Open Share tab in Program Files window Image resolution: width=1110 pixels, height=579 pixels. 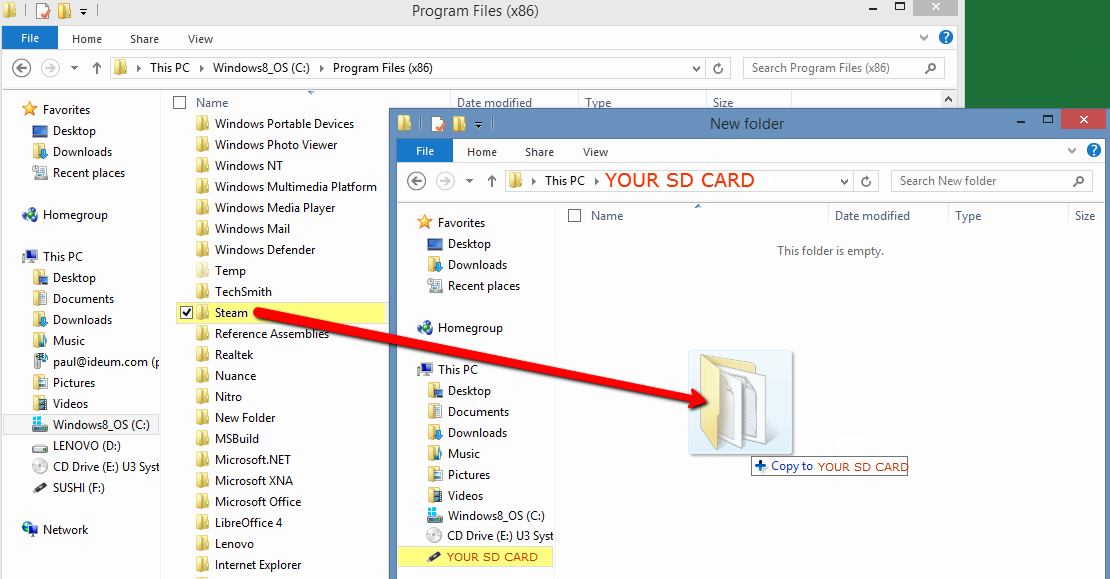coord(144,39)
